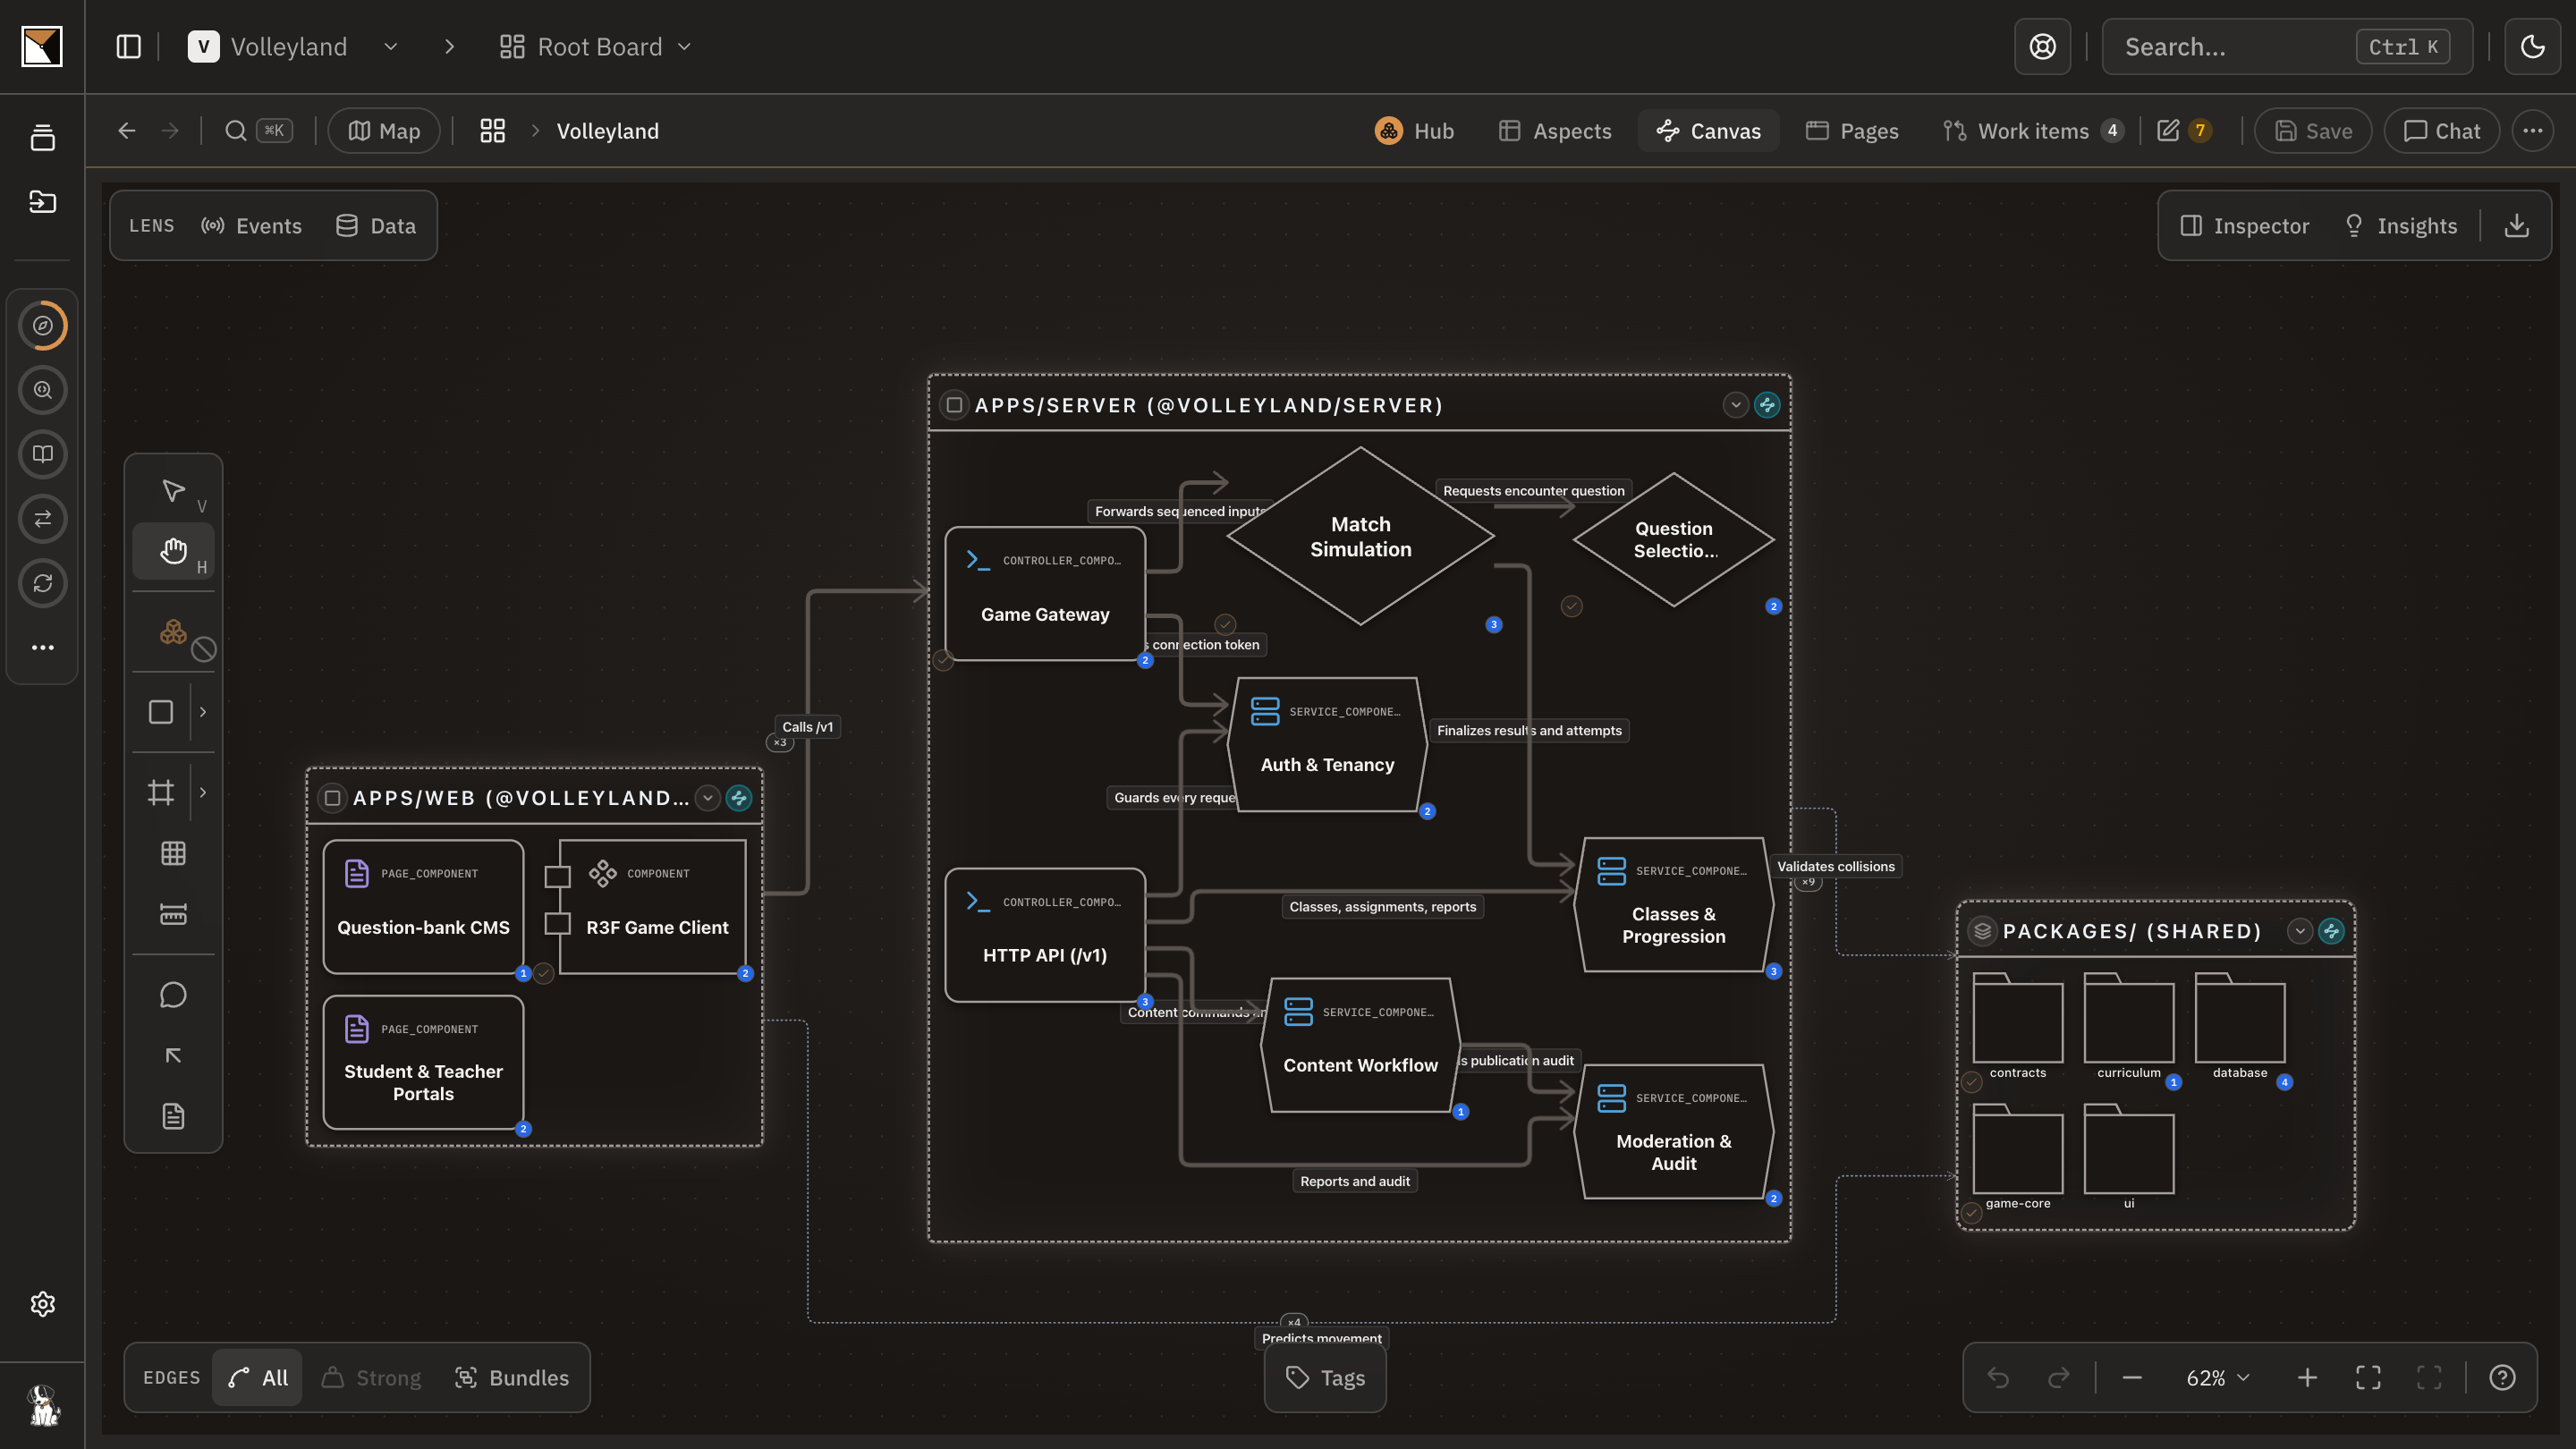Click redo arrow in zoom bar
The image size is (2576, 1449).
pyautogui.click(x=2059, y=1378)
